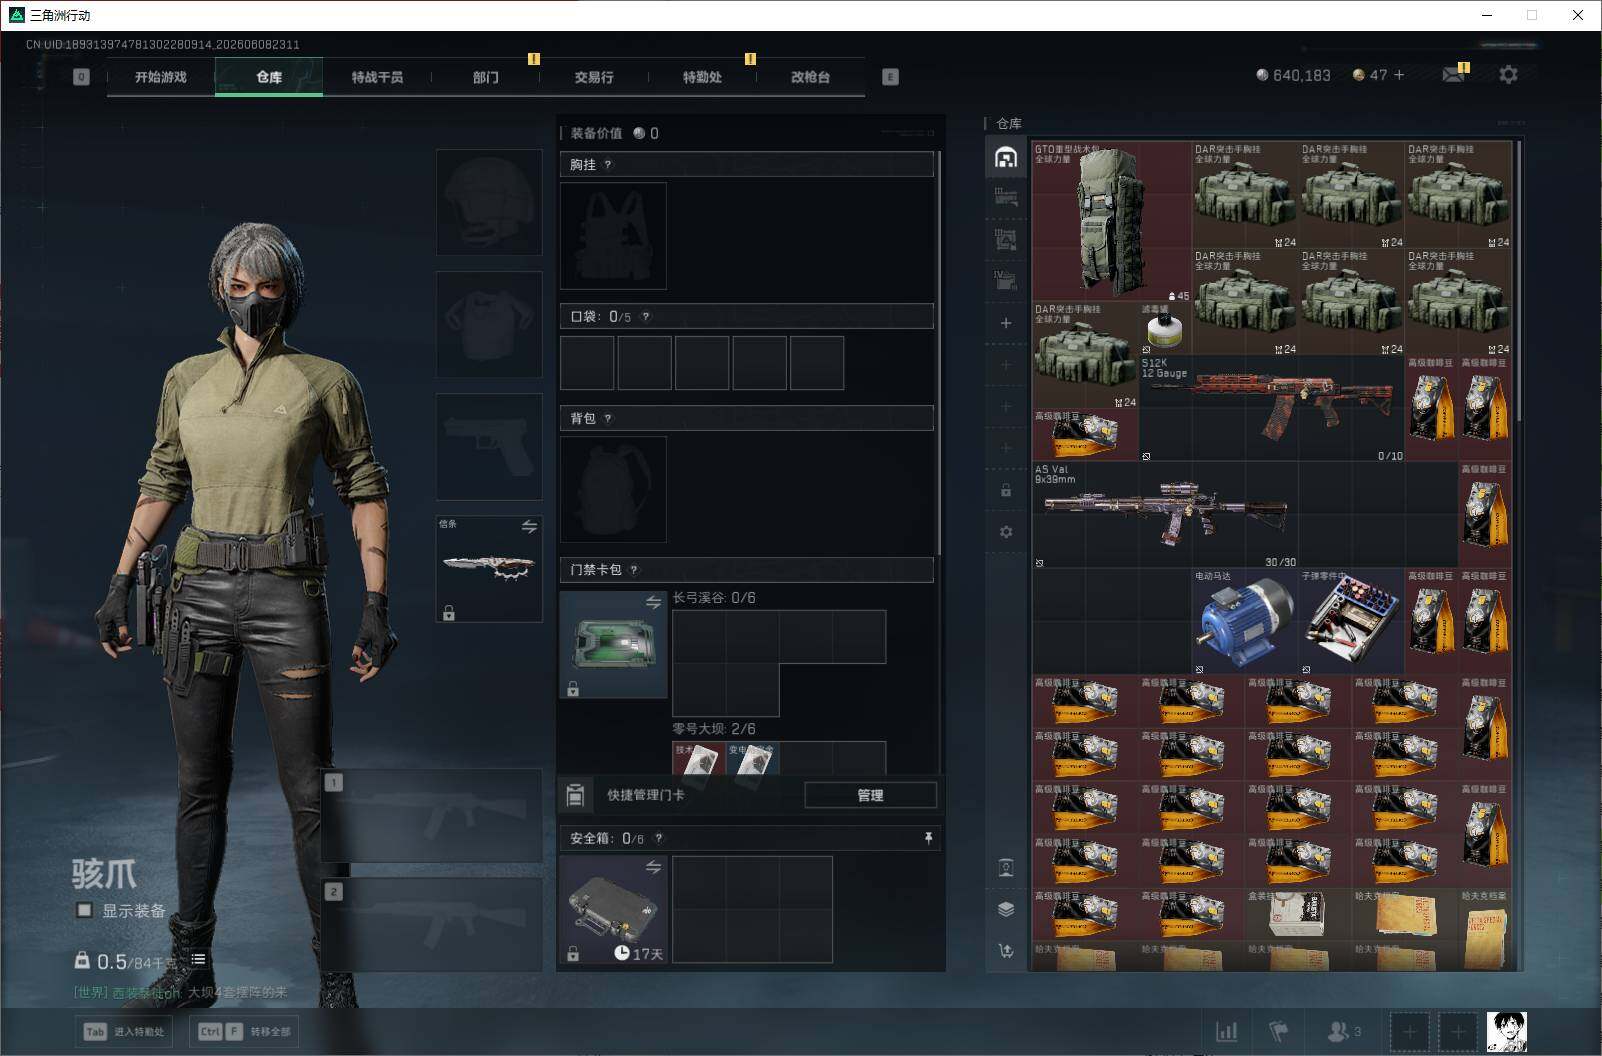Select the 仓库 tab

click(x=269, y=77)
